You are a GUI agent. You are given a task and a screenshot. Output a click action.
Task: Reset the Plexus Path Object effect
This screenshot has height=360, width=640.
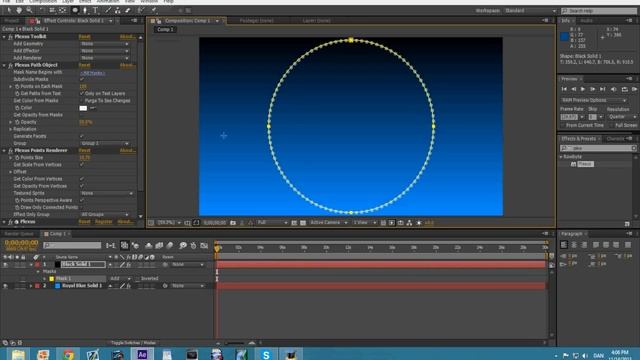click(x=84, y=65)
